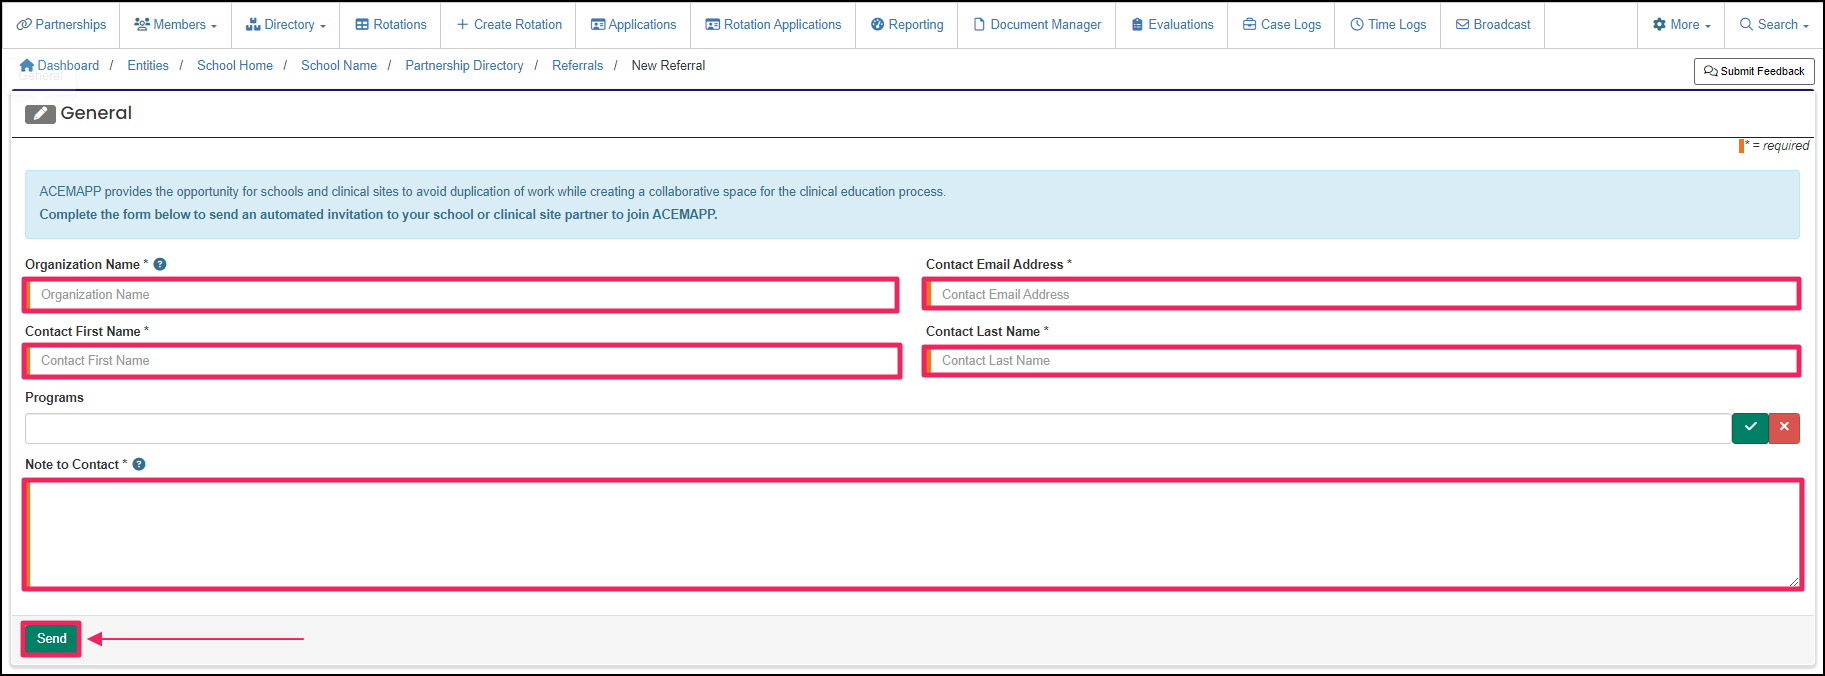Expand the More settings dropdown
1825x676 pixels.
click(1681, 24)
